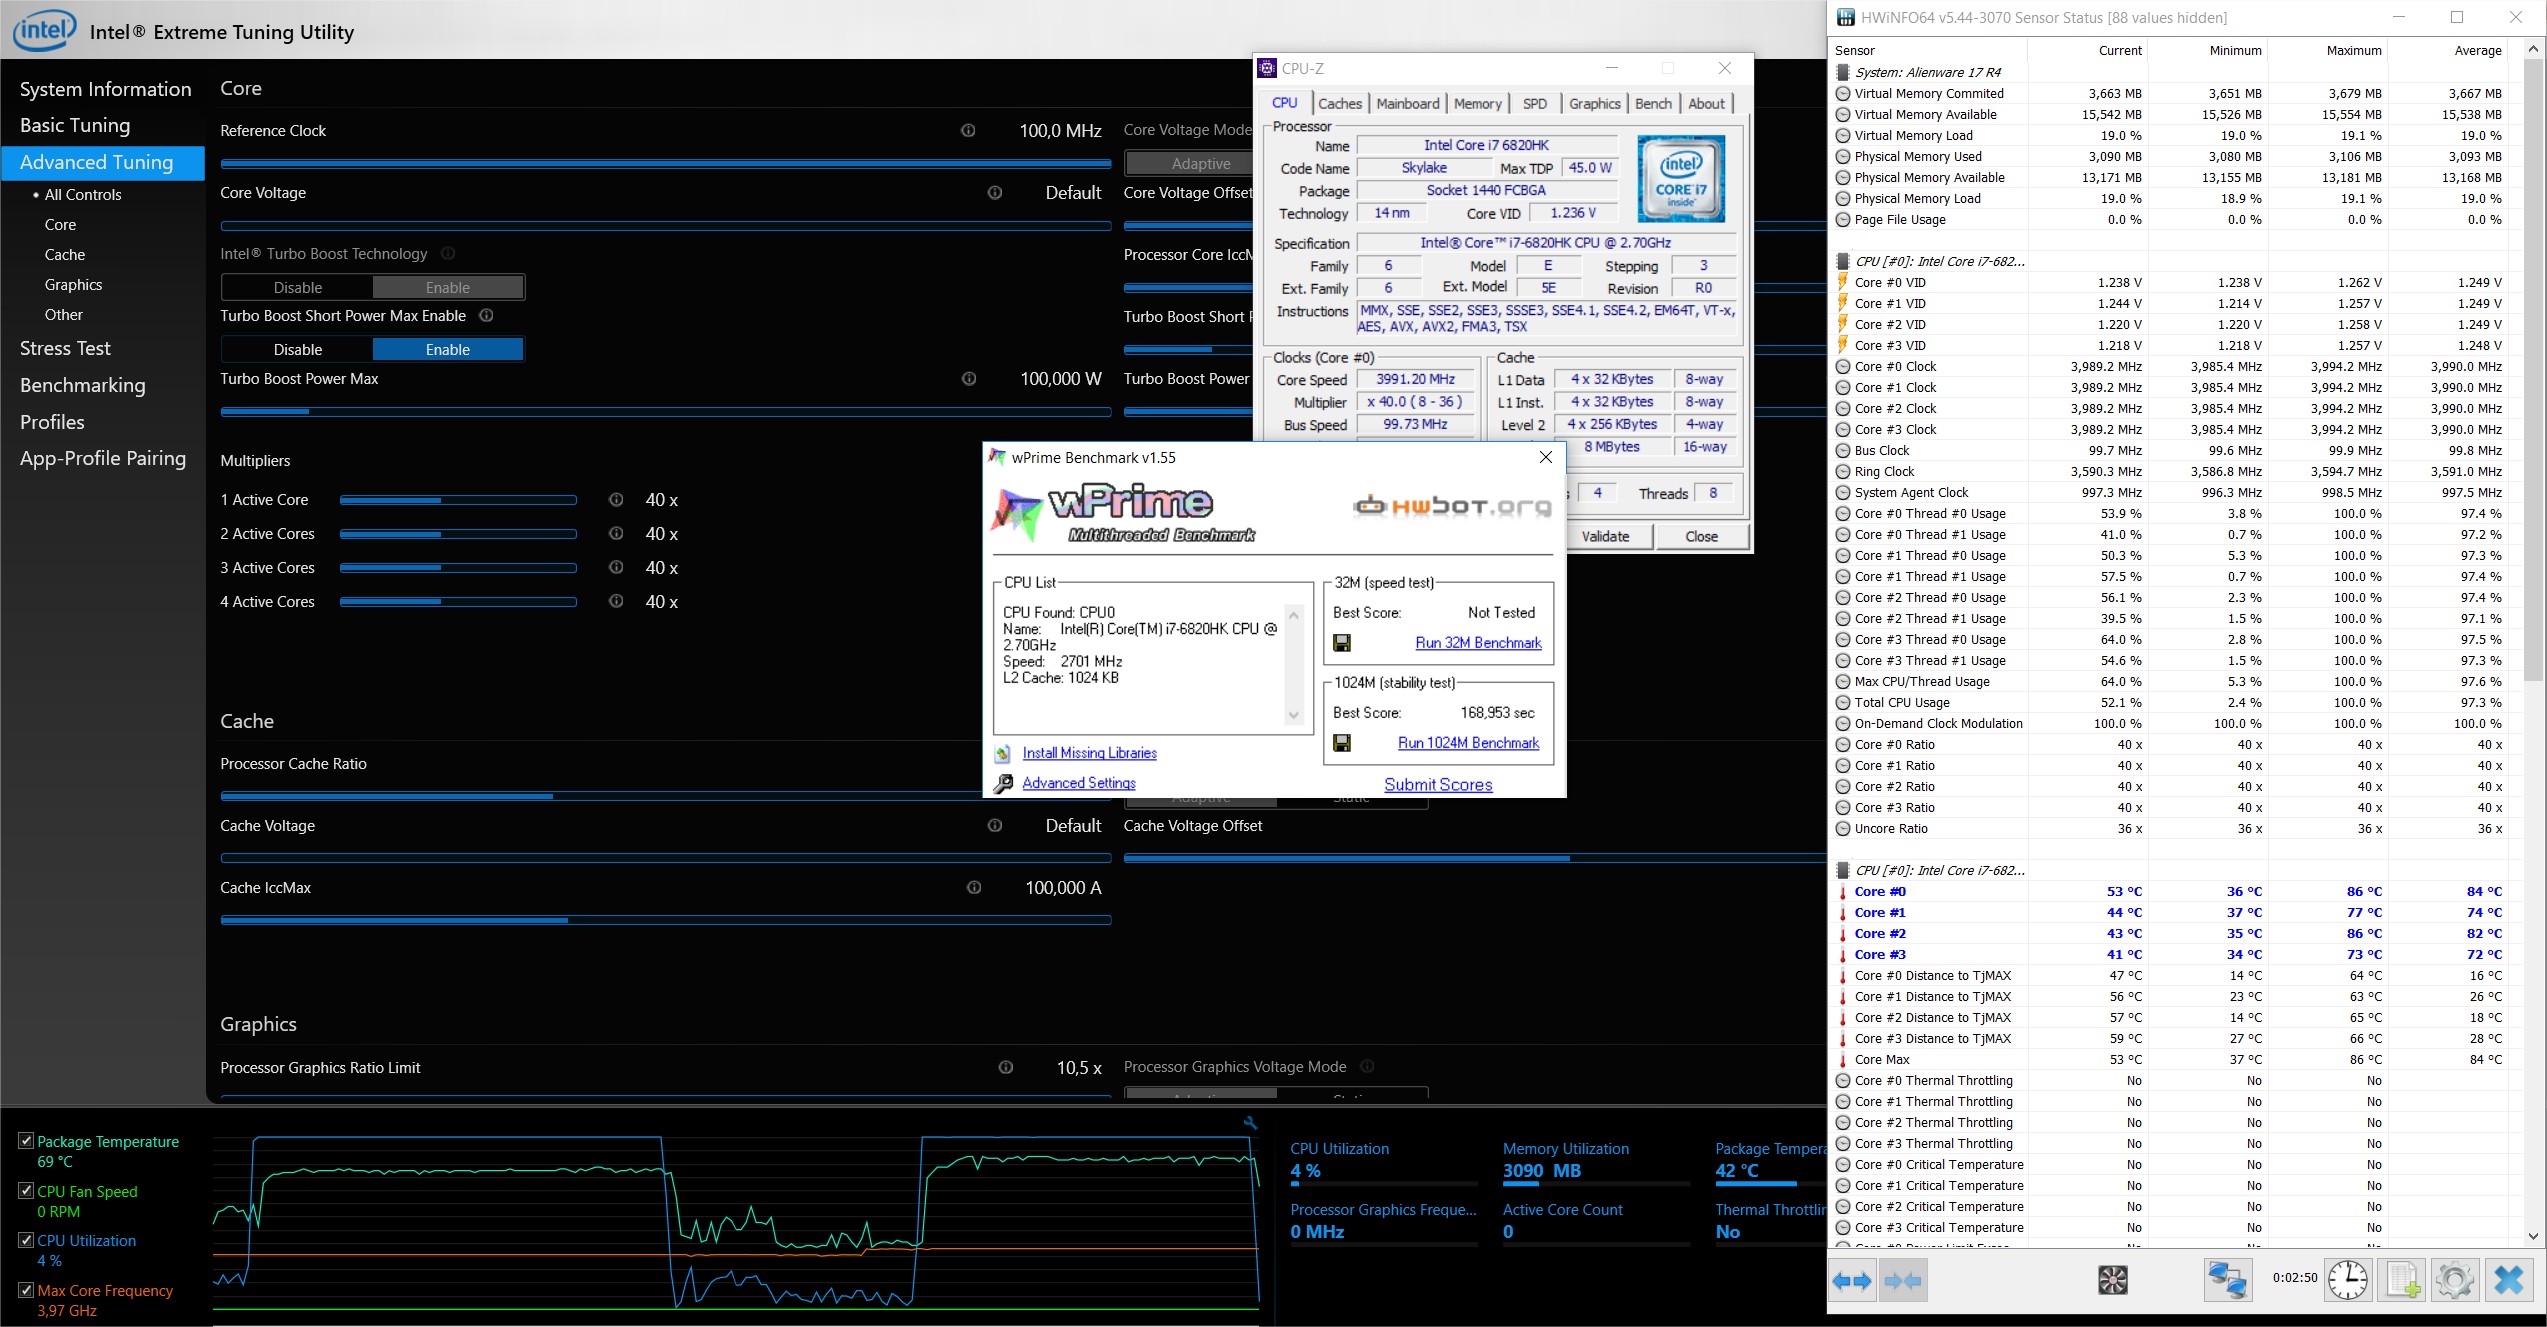Uncheck the CPU Fan Speed checkbox
This screenshot has width=2547, height=1327.
pyautogui.click(x=26, y=1191)
